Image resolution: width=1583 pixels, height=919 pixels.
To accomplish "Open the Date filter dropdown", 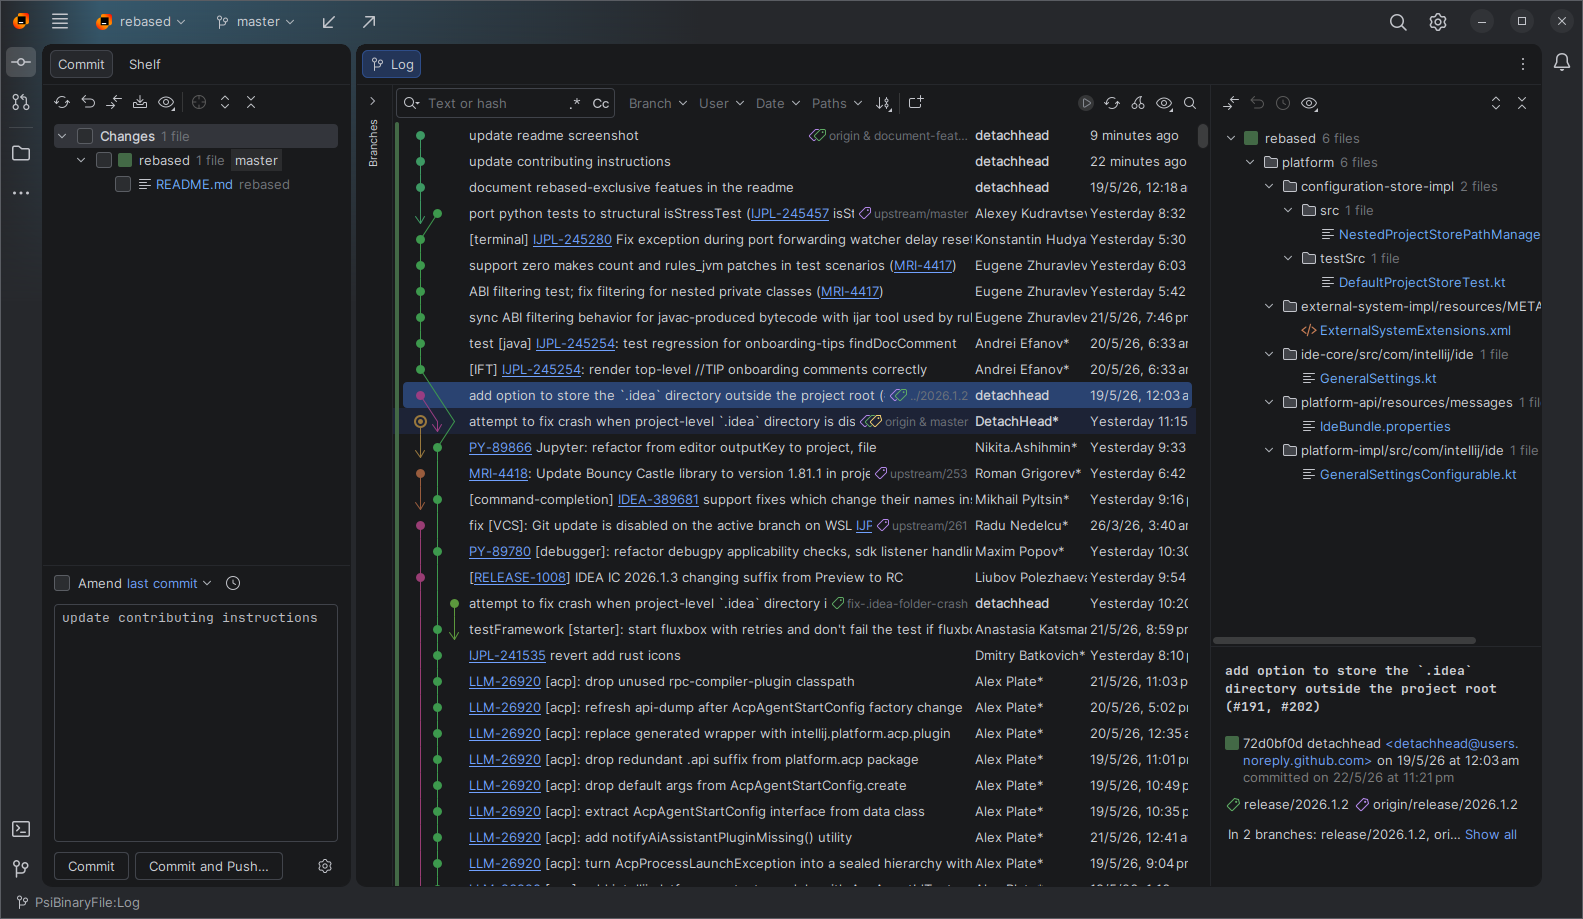I will (778, 103).
